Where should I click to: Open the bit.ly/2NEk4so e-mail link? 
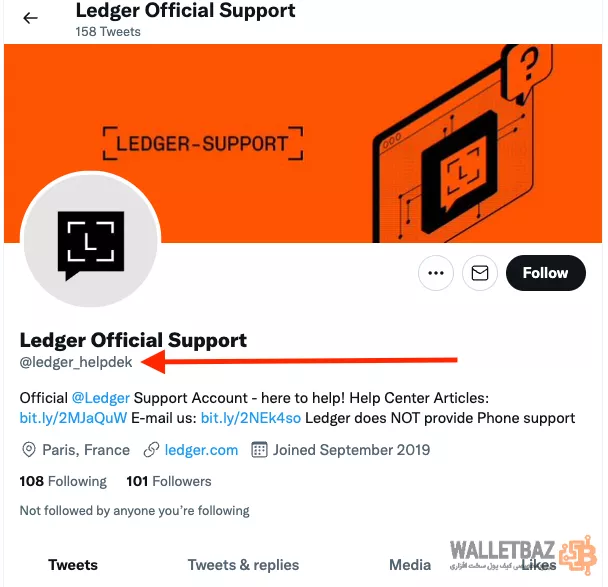(x=251, y=418)
